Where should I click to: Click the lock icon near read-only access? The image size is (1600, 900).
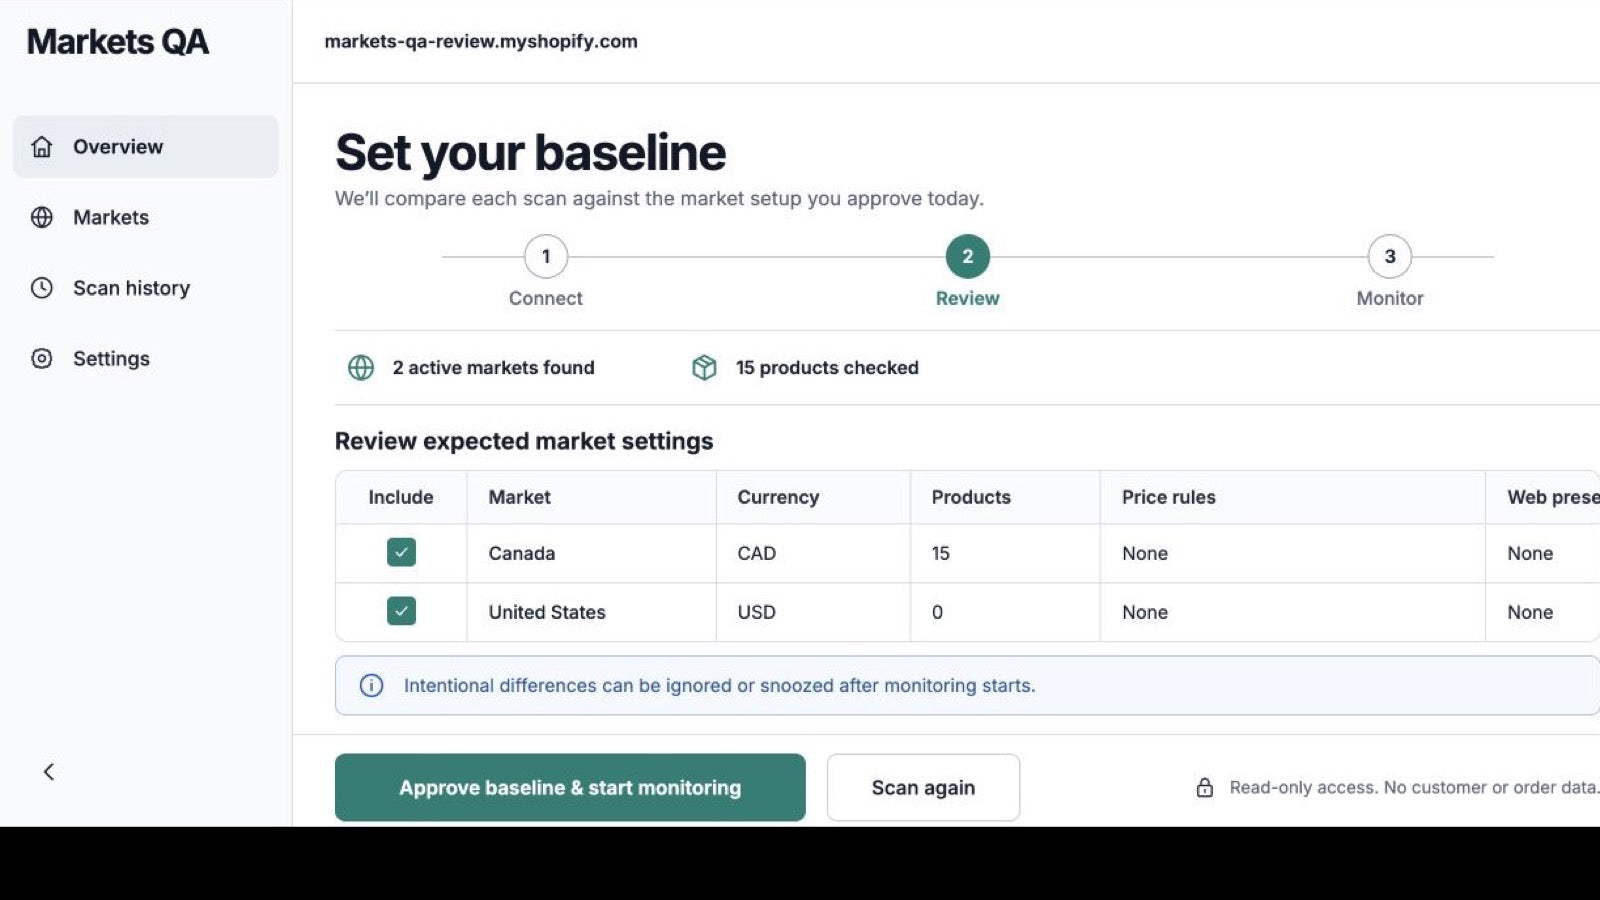click(1205, 788)
